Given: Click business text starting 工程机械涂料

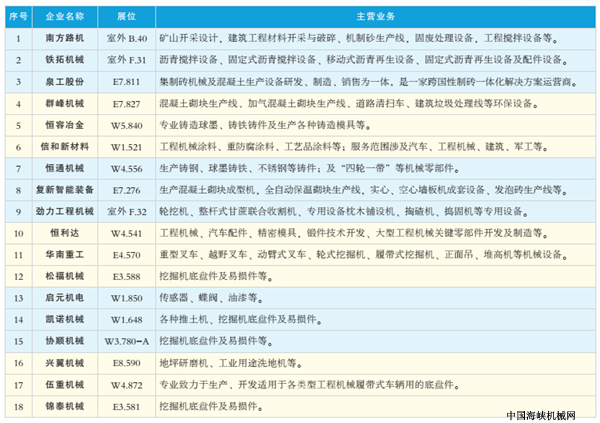Looking at the screenshot, I should tap(354, 147).
